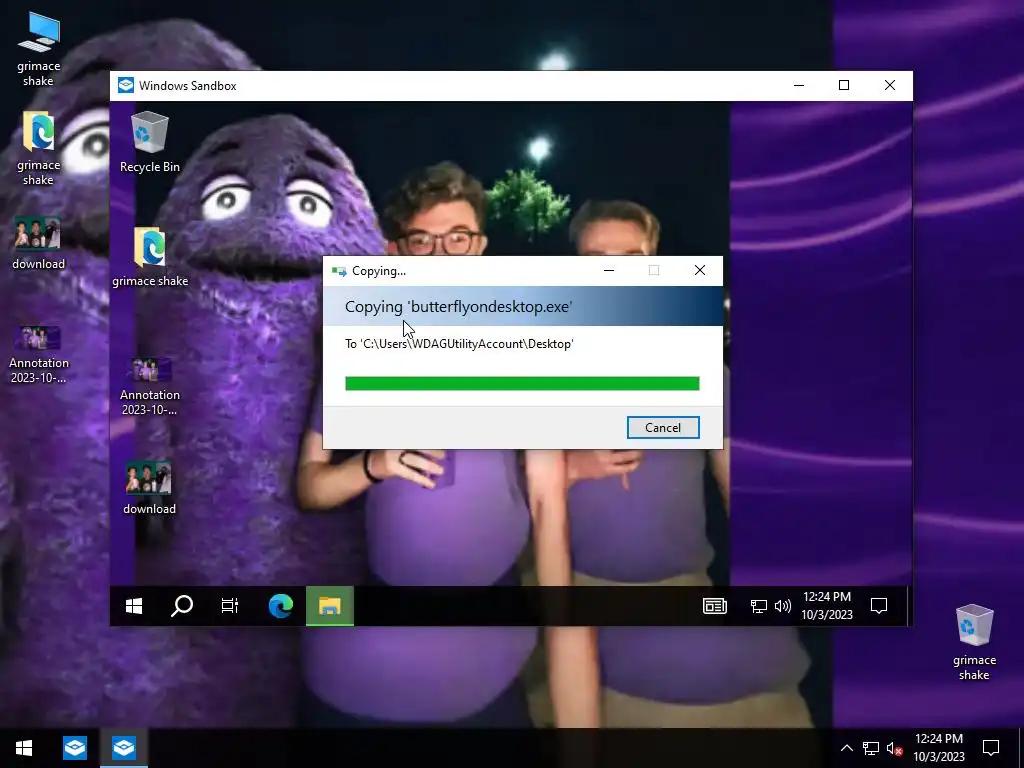1024x768 pixels.
Task: Select host desktop computer icon grimace shake
Action: point(39,50)
